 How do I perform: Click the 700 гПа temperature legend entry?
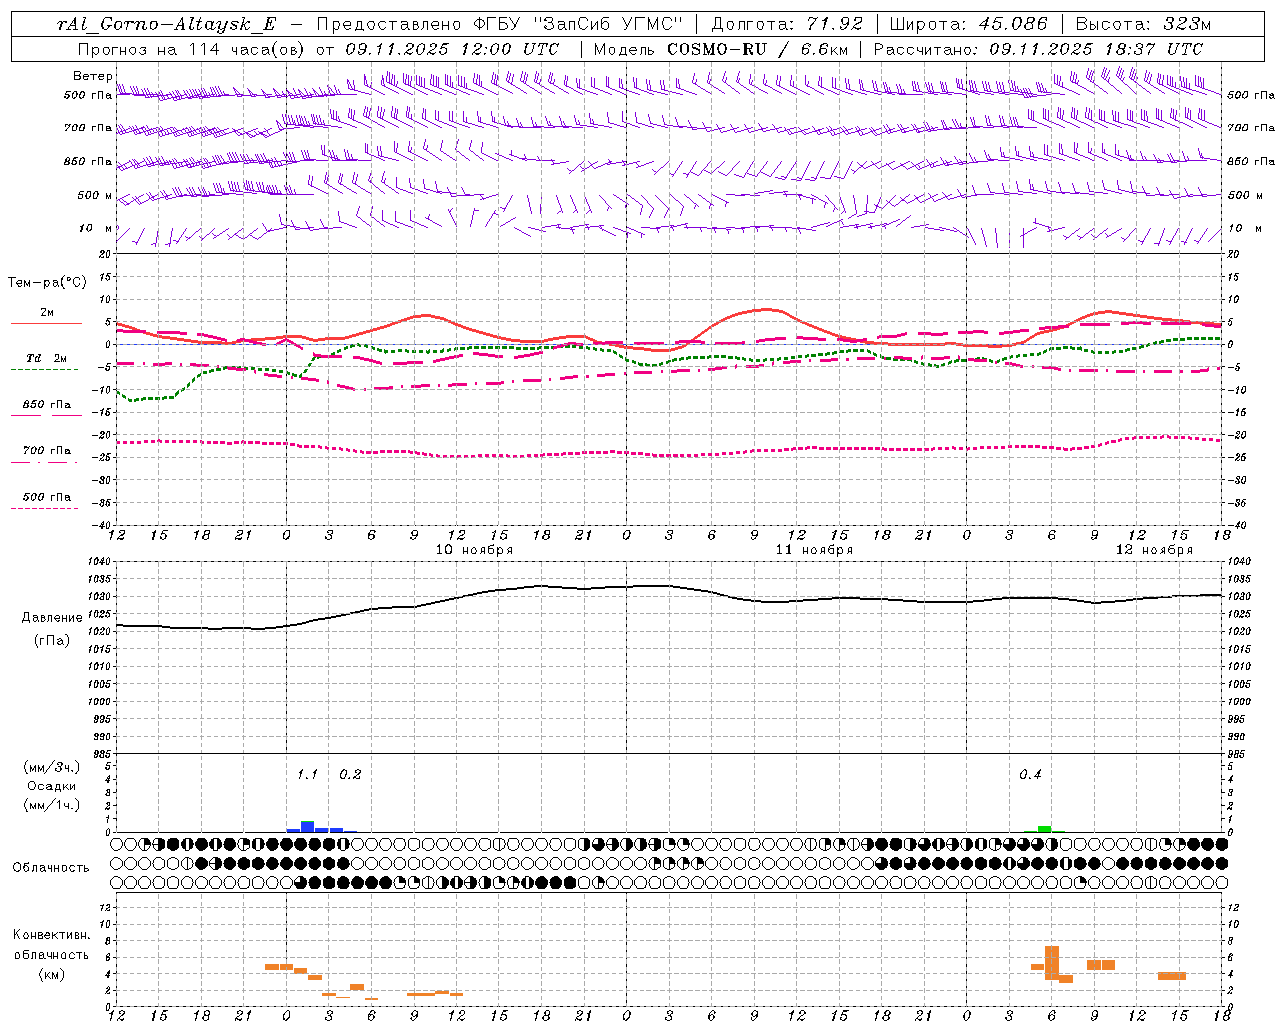point(46,451)
